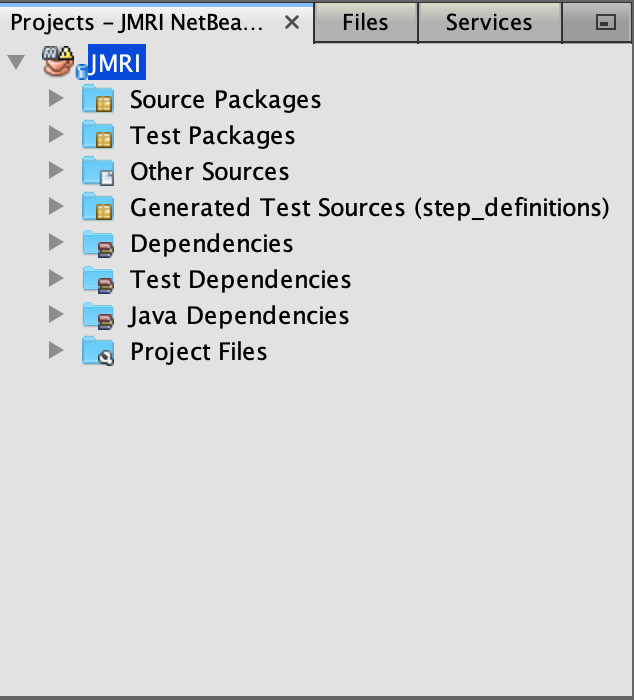Click the Dependencies library icon
Image resolution: width=634 pixels, height=700 pixels.
[98, 244]
